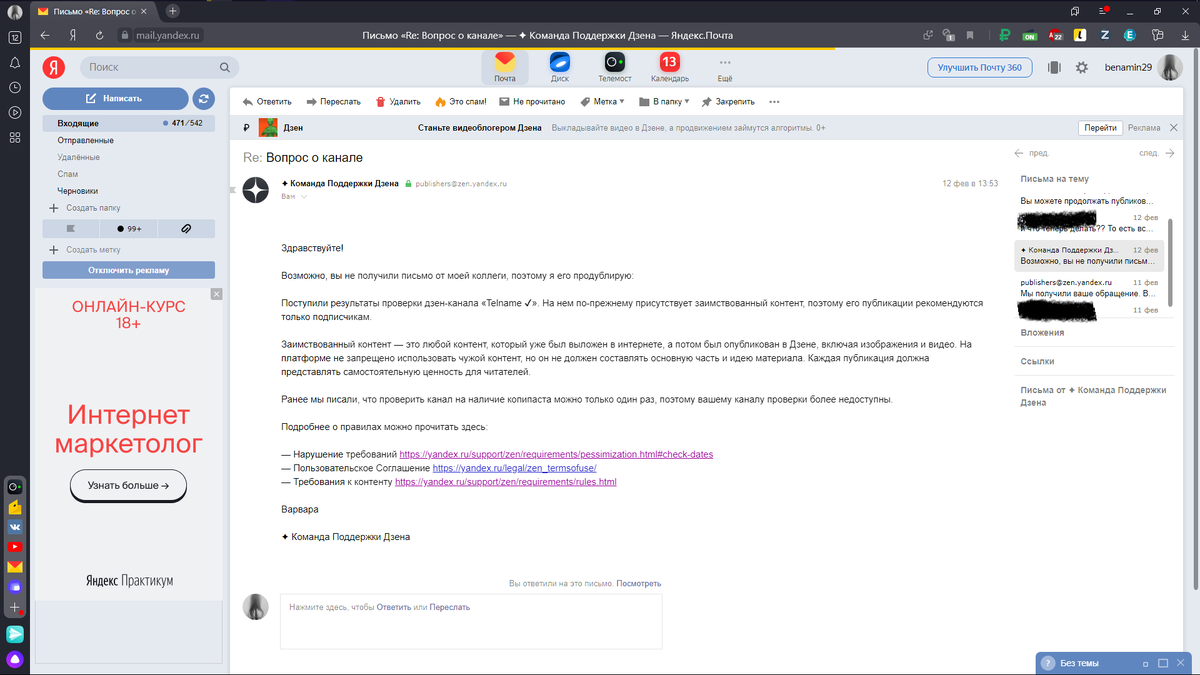Click Улучшить Почту 360 button
1200x675 pixels.
click(x=980, y=67)
